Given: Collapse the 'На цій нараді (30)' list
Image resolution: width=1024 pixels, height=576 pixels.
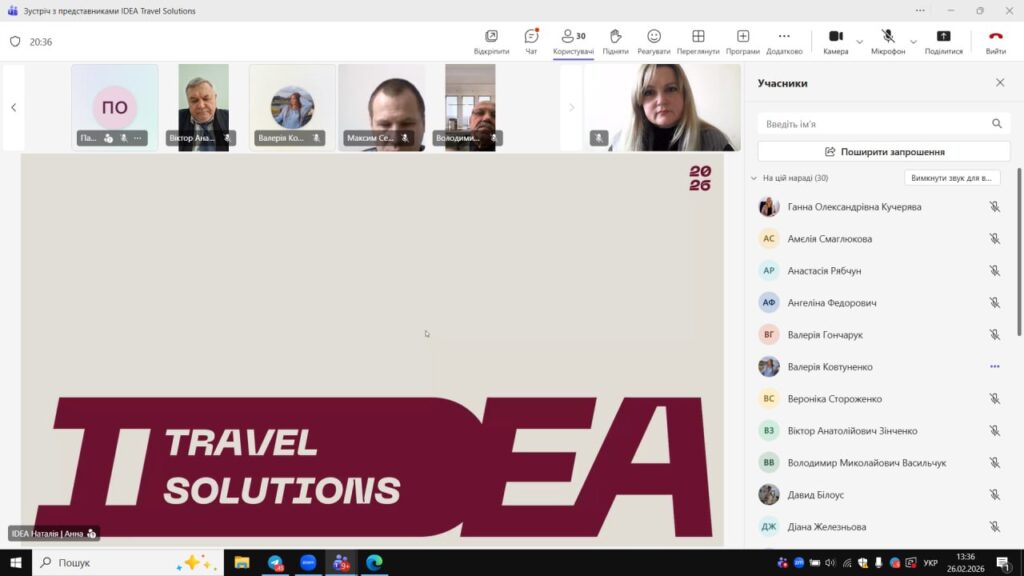Looking at the screenshot, I should coord(754,178).
